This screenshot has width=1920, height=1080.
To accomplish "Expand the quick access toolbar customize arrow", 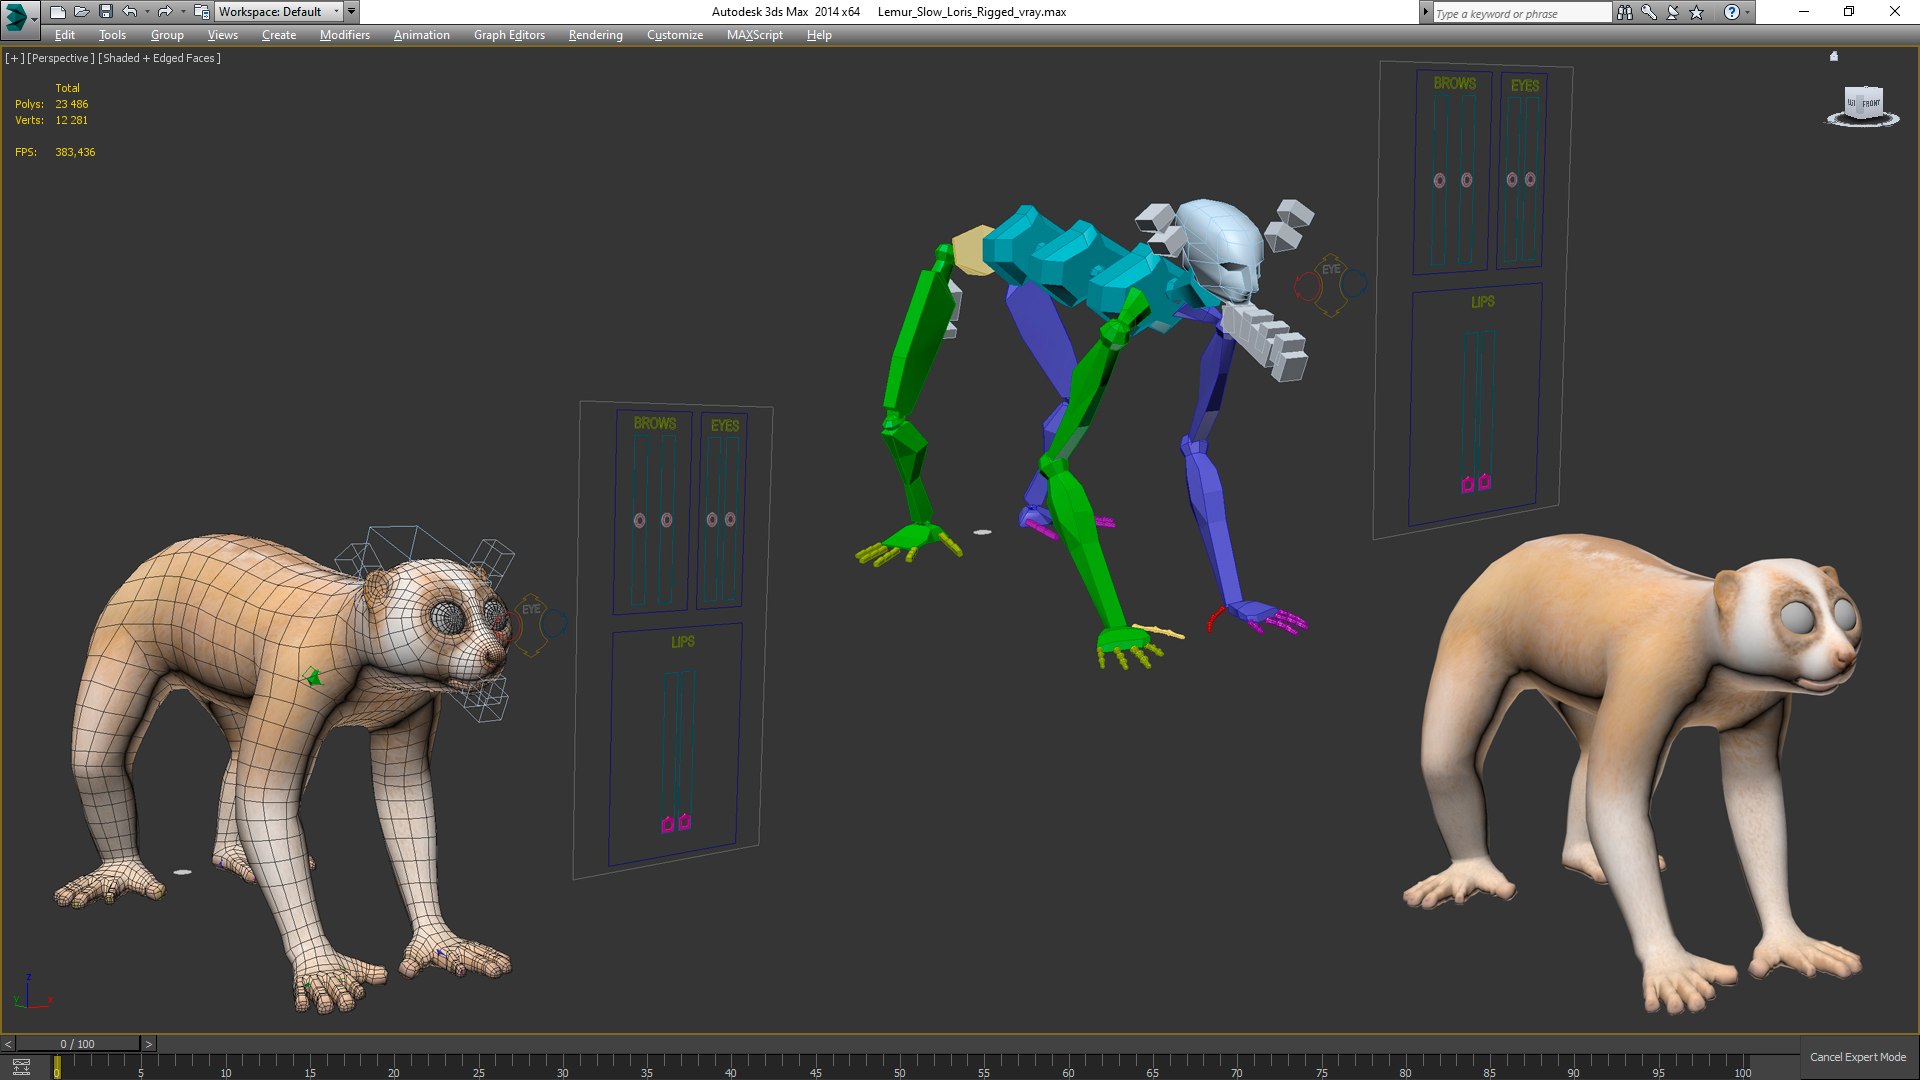I will [x=352, y=12].
